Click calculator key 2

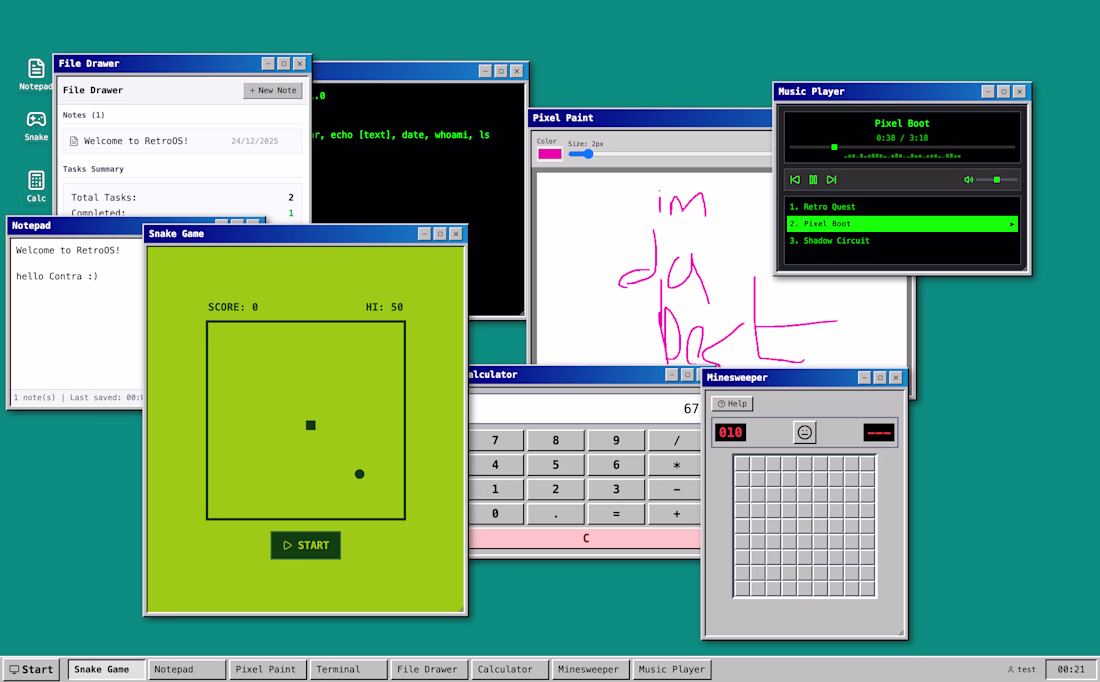pyautogui.click(x=556, y=490)
